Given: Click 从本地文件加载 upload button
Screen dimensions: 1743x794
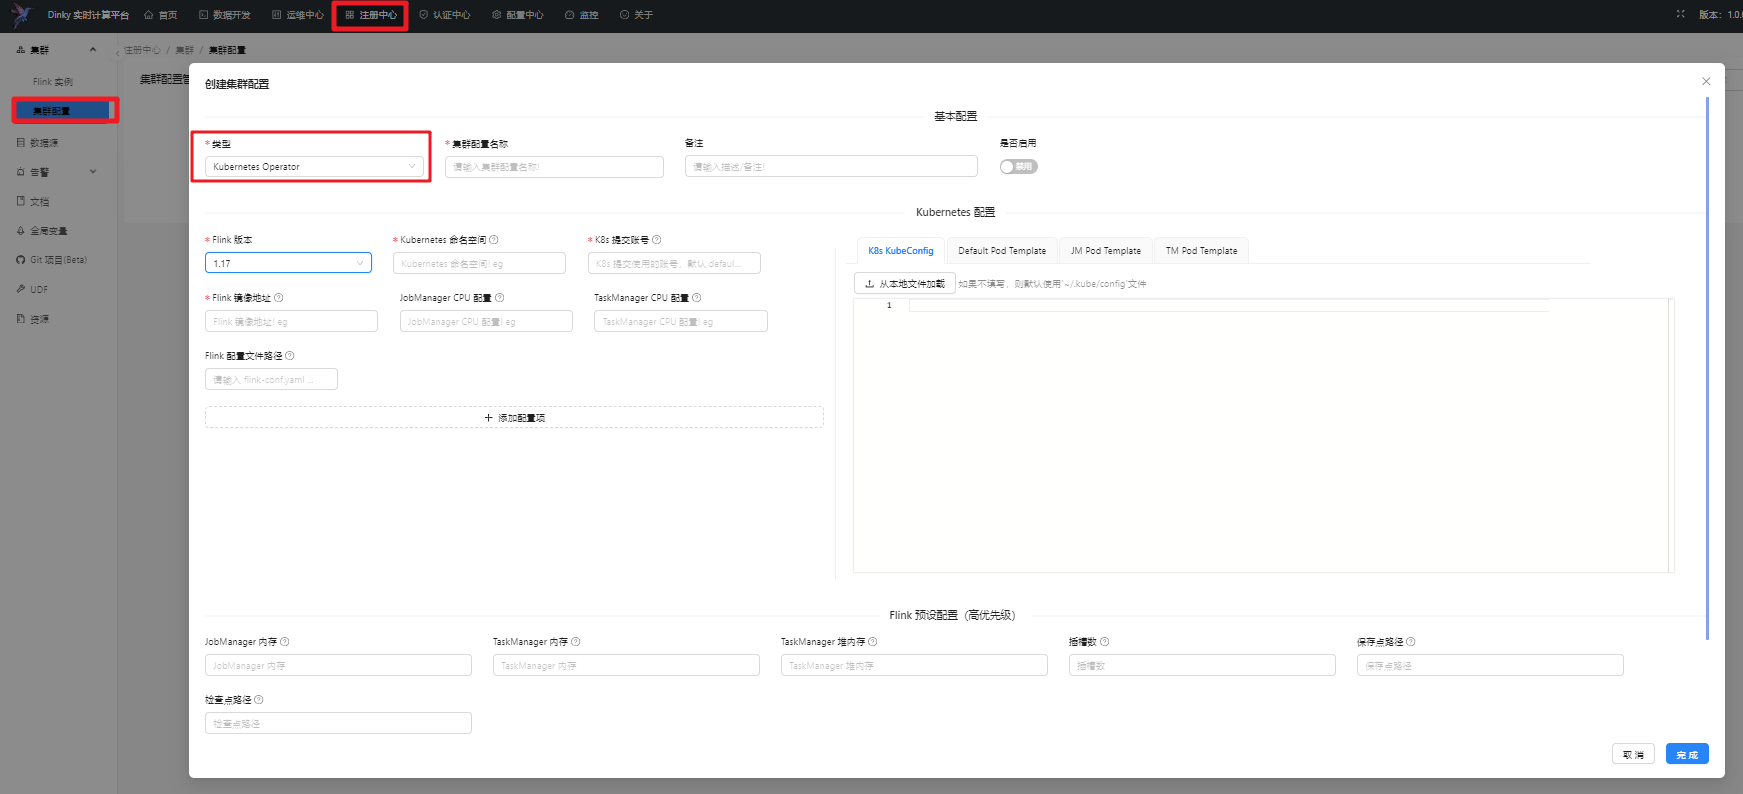Looking at the screenshot, I should 905,284.
